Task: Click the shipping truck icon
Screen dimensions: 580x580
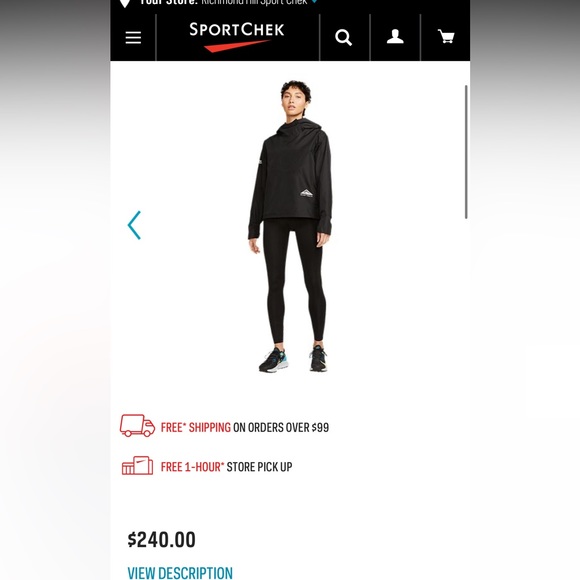Action: (x=137, y=425)
